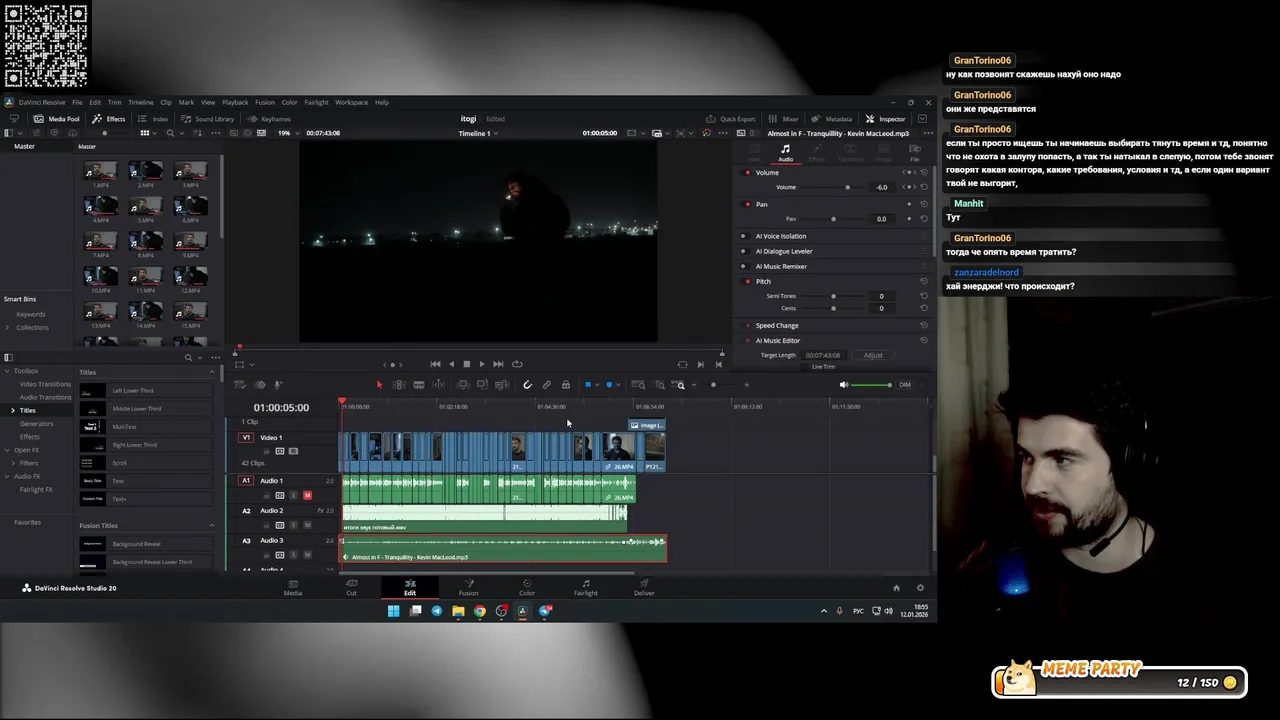Toggle the timeline snapping magnet icon
The height and width of the screenshot is (720, 1280).
click(x=527, y=385)
